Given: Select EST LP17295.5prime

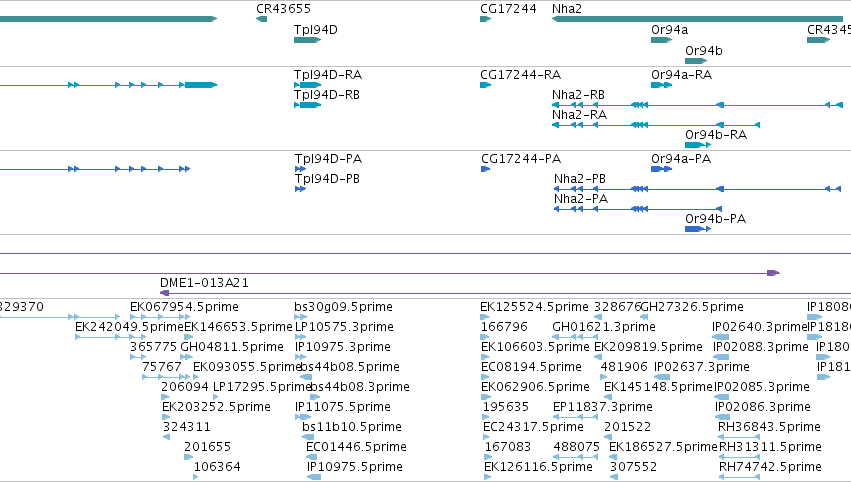Looking at the screenshot, I should pos(262,387).
